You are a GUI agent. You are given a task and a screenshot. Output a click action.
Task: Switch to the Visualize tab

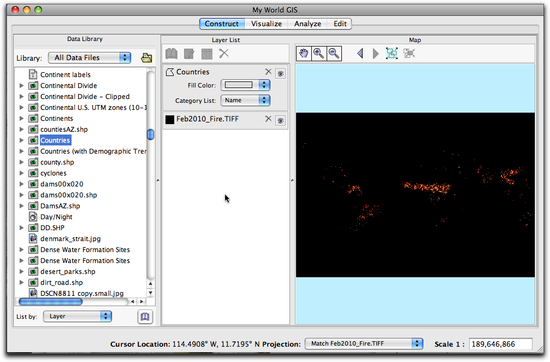pos(266,24)
